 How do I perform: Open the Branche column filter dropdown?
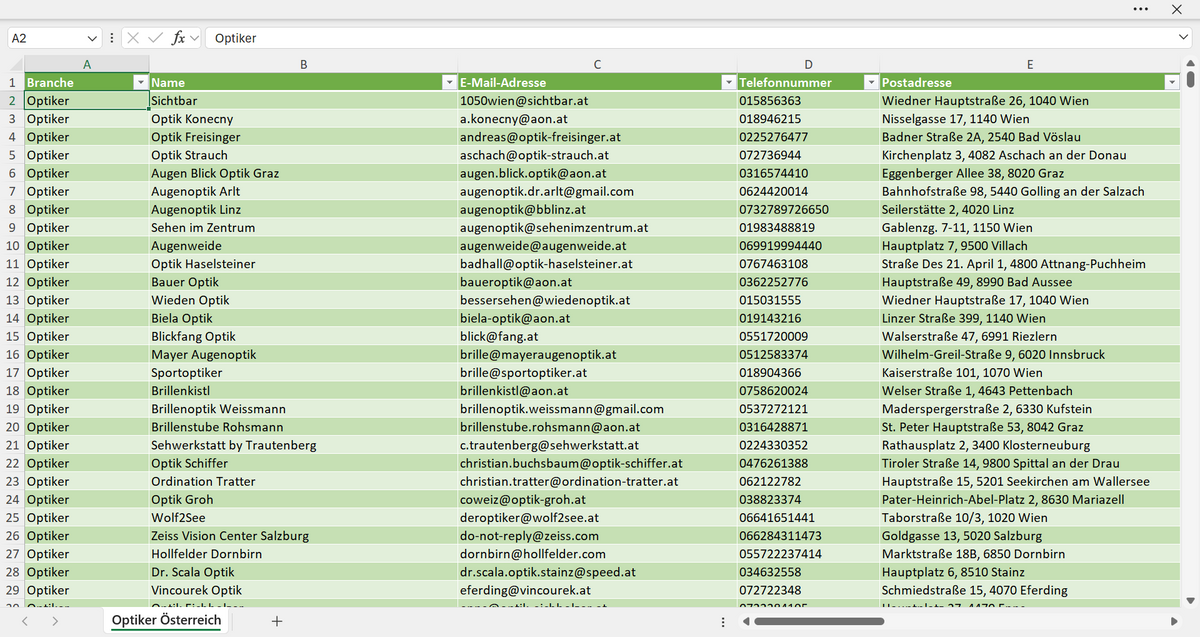click(141, 82)
